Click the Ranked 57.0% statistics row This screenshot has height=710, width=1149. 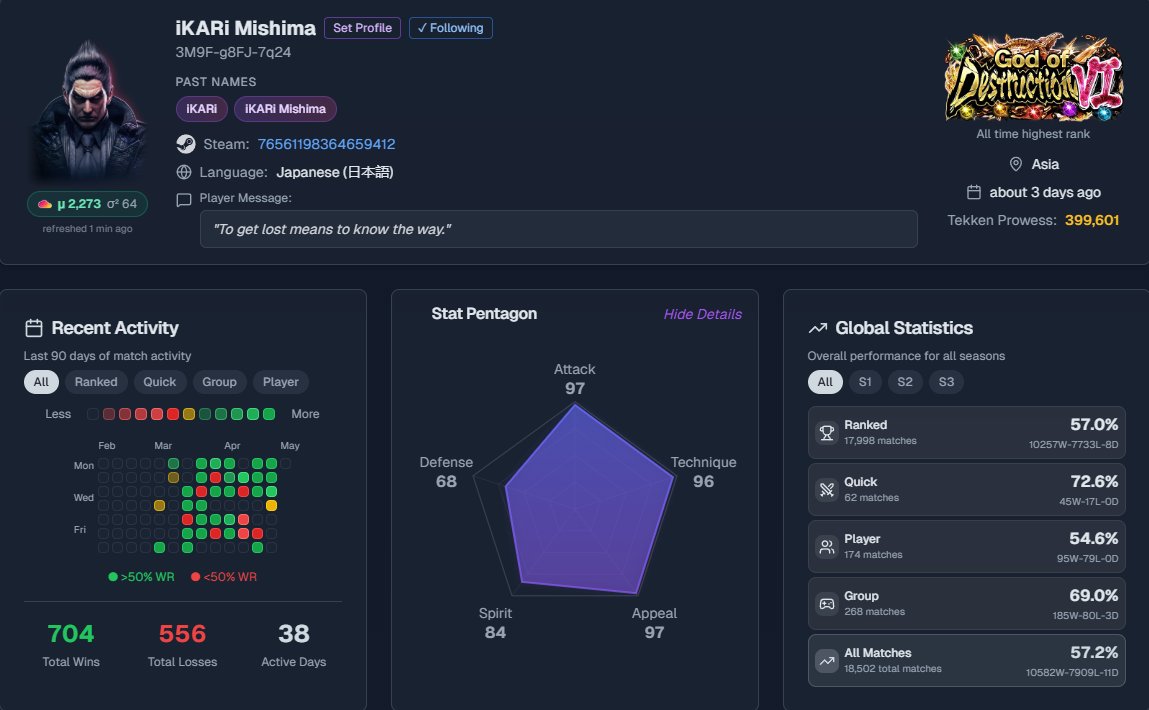967,432
